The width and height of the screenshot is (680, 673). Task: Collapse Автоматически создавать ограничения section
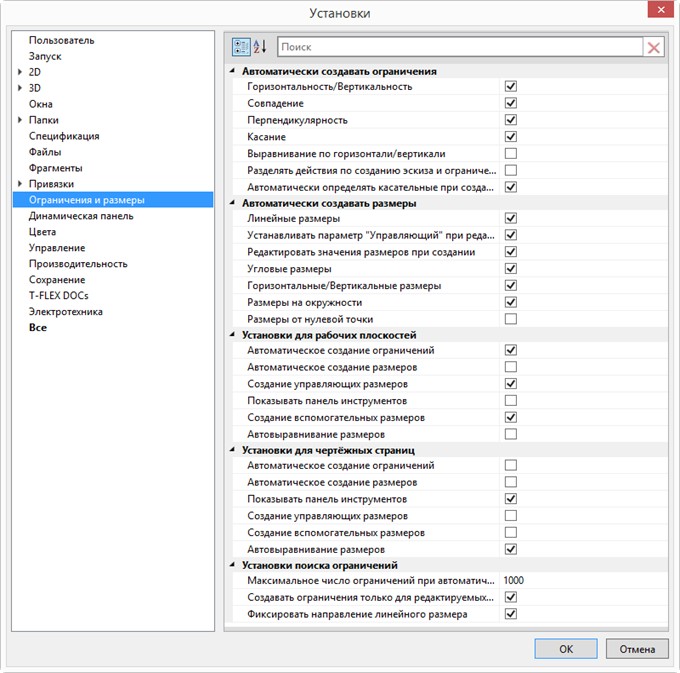[x=232, y=71]
